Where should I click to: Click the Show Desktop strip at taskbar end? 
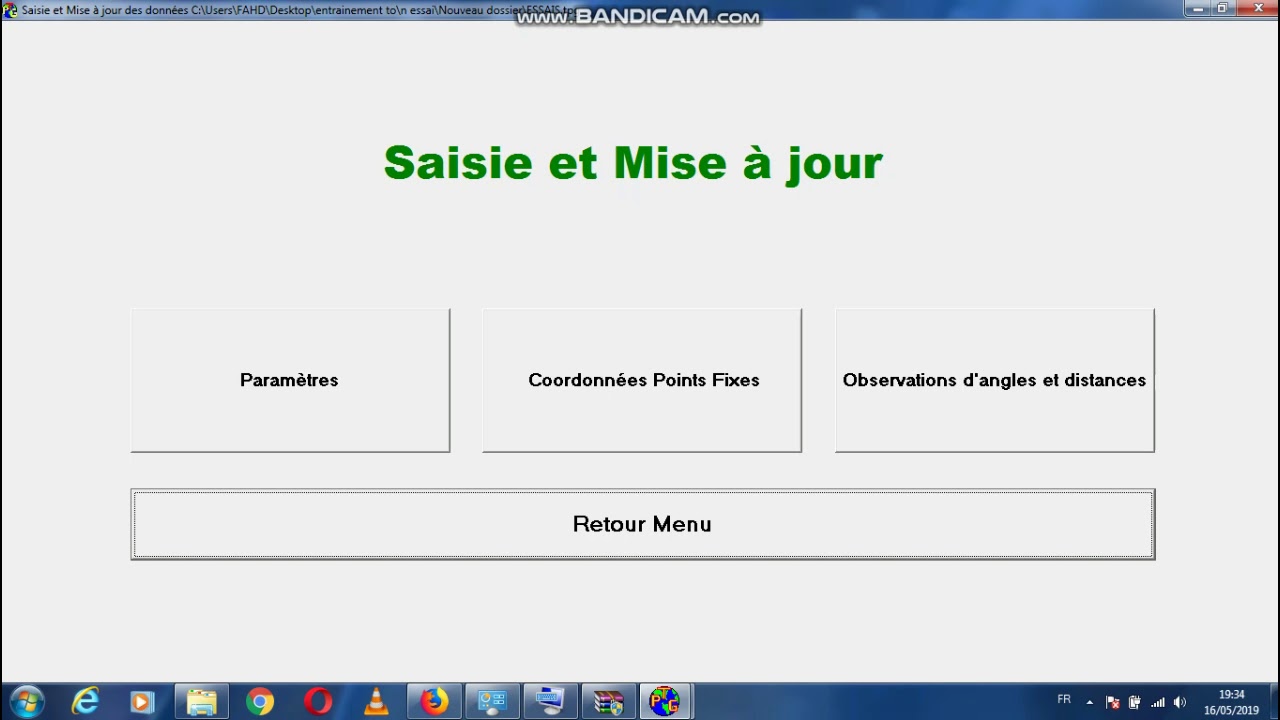(x=1273, y=702)
